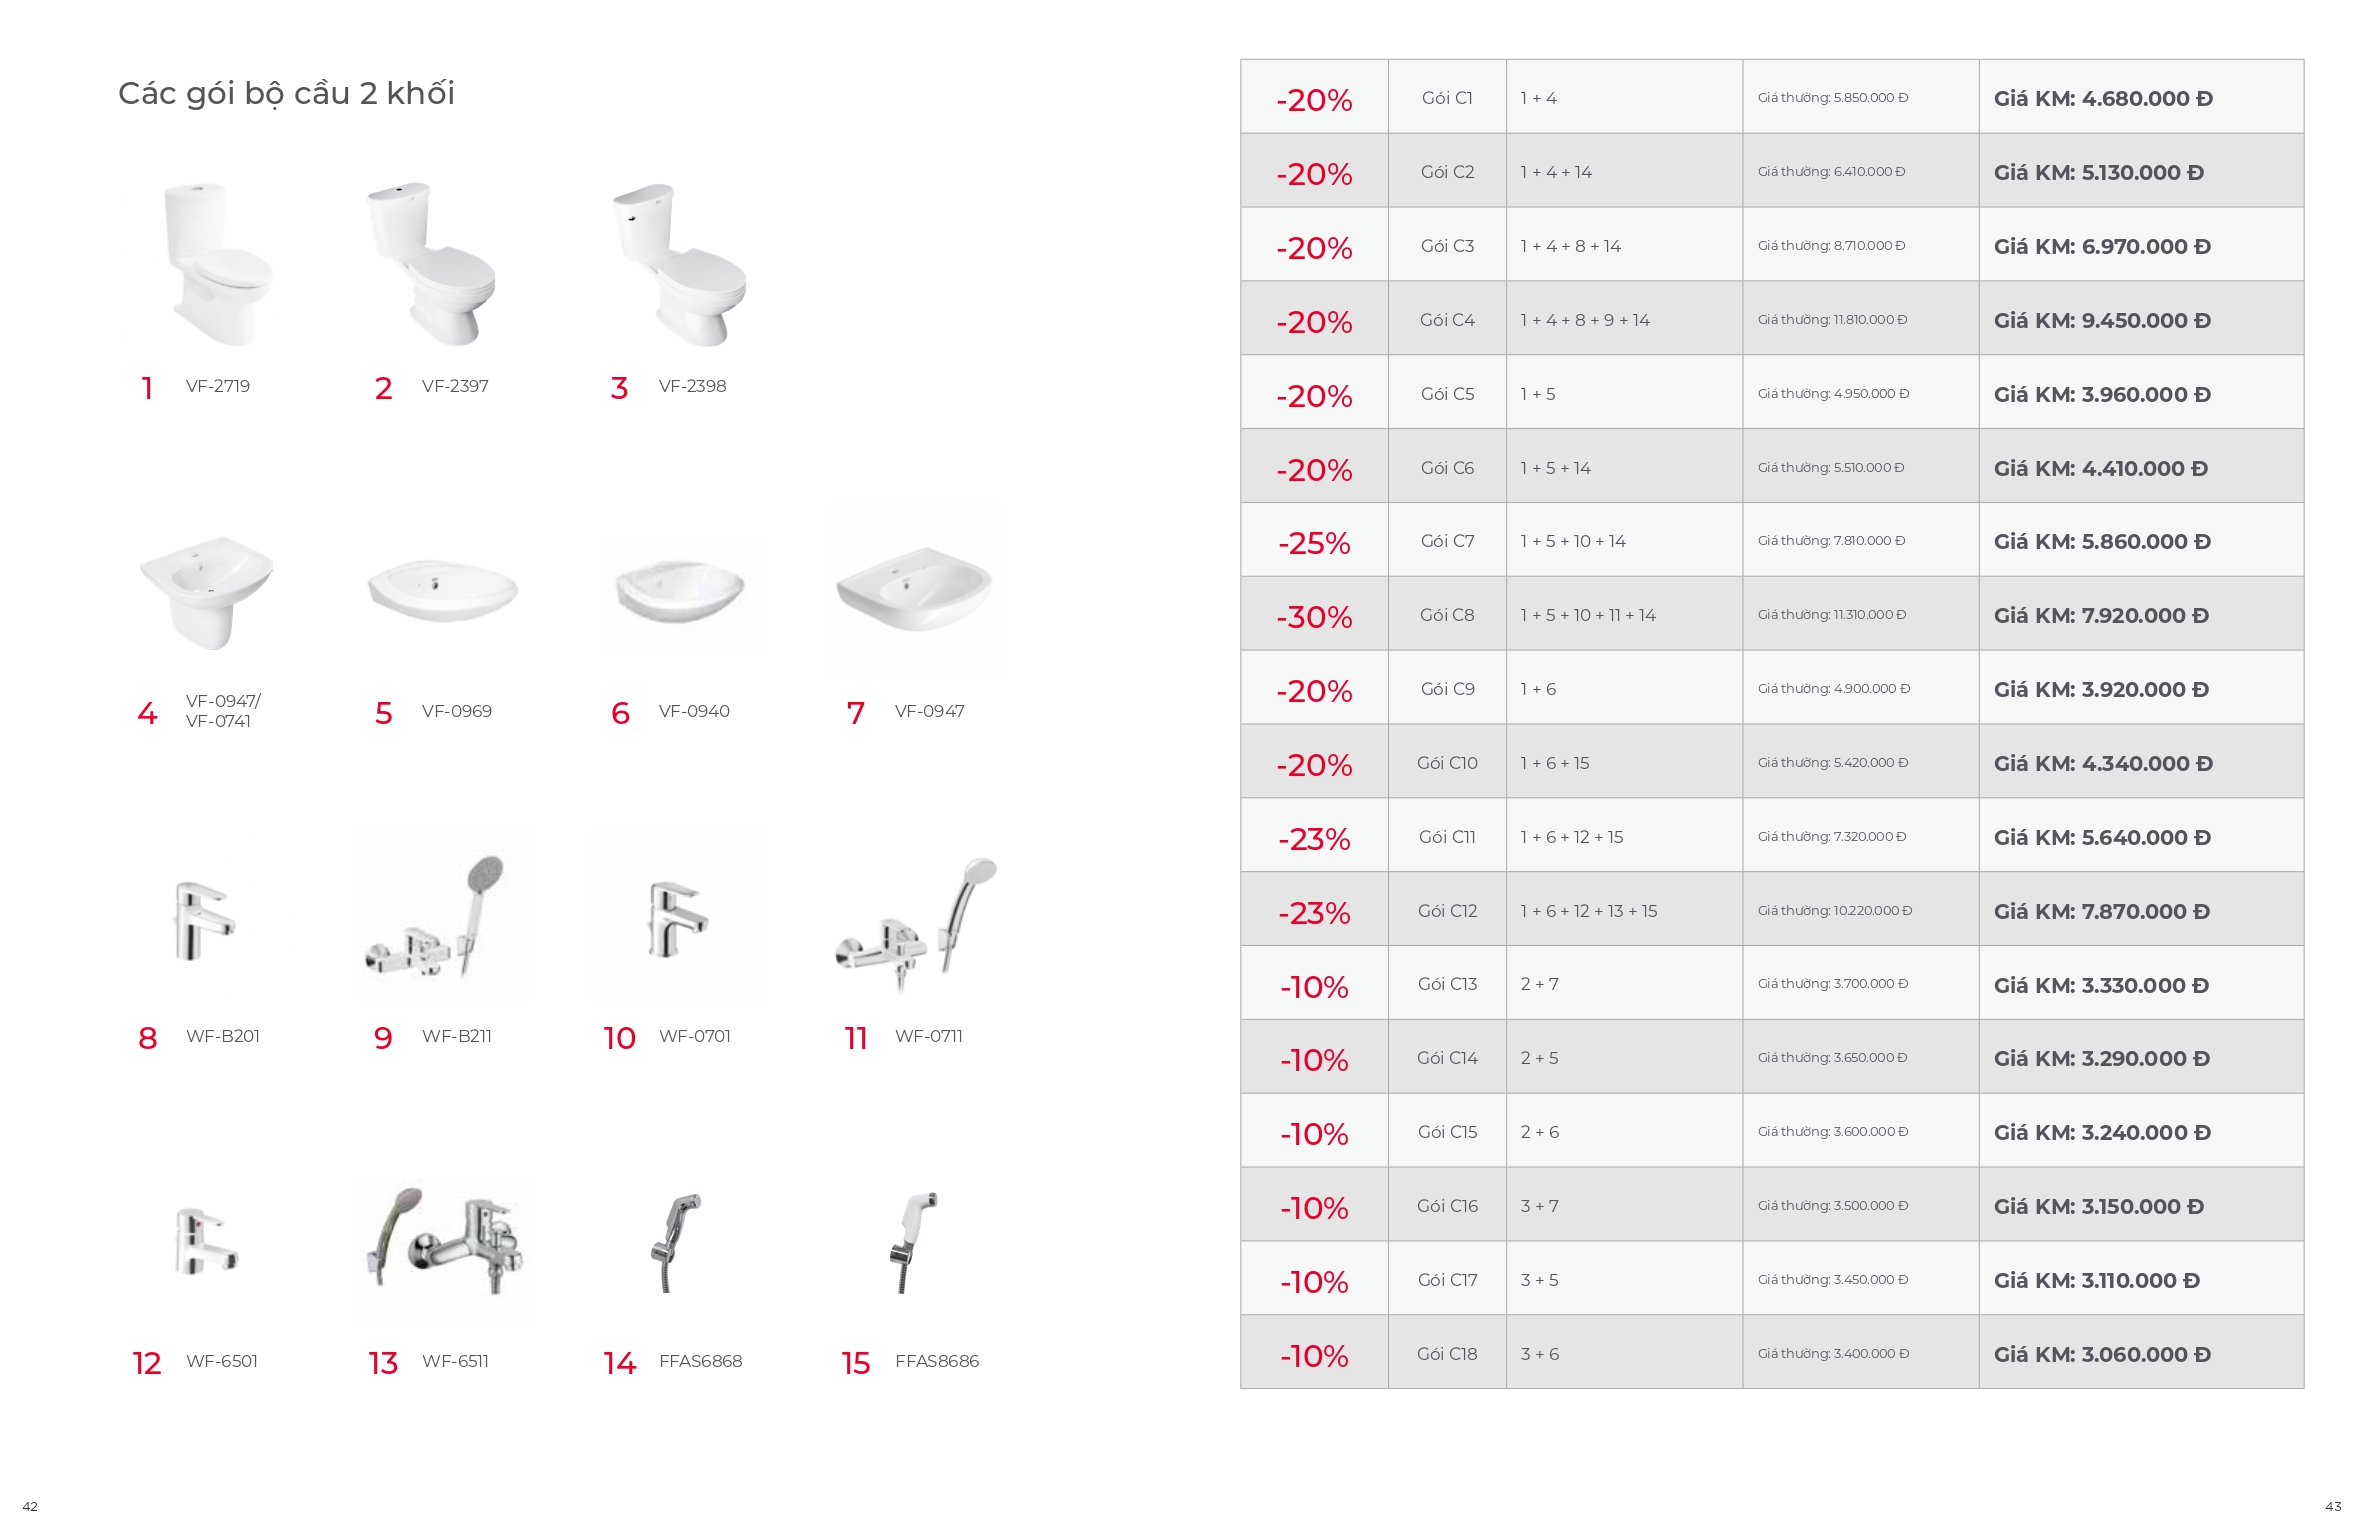This screenshot has width=2363, height=1536.
Task: Select Giá KM: 7.870.000 Đ price
Action: coord(2102,911)
